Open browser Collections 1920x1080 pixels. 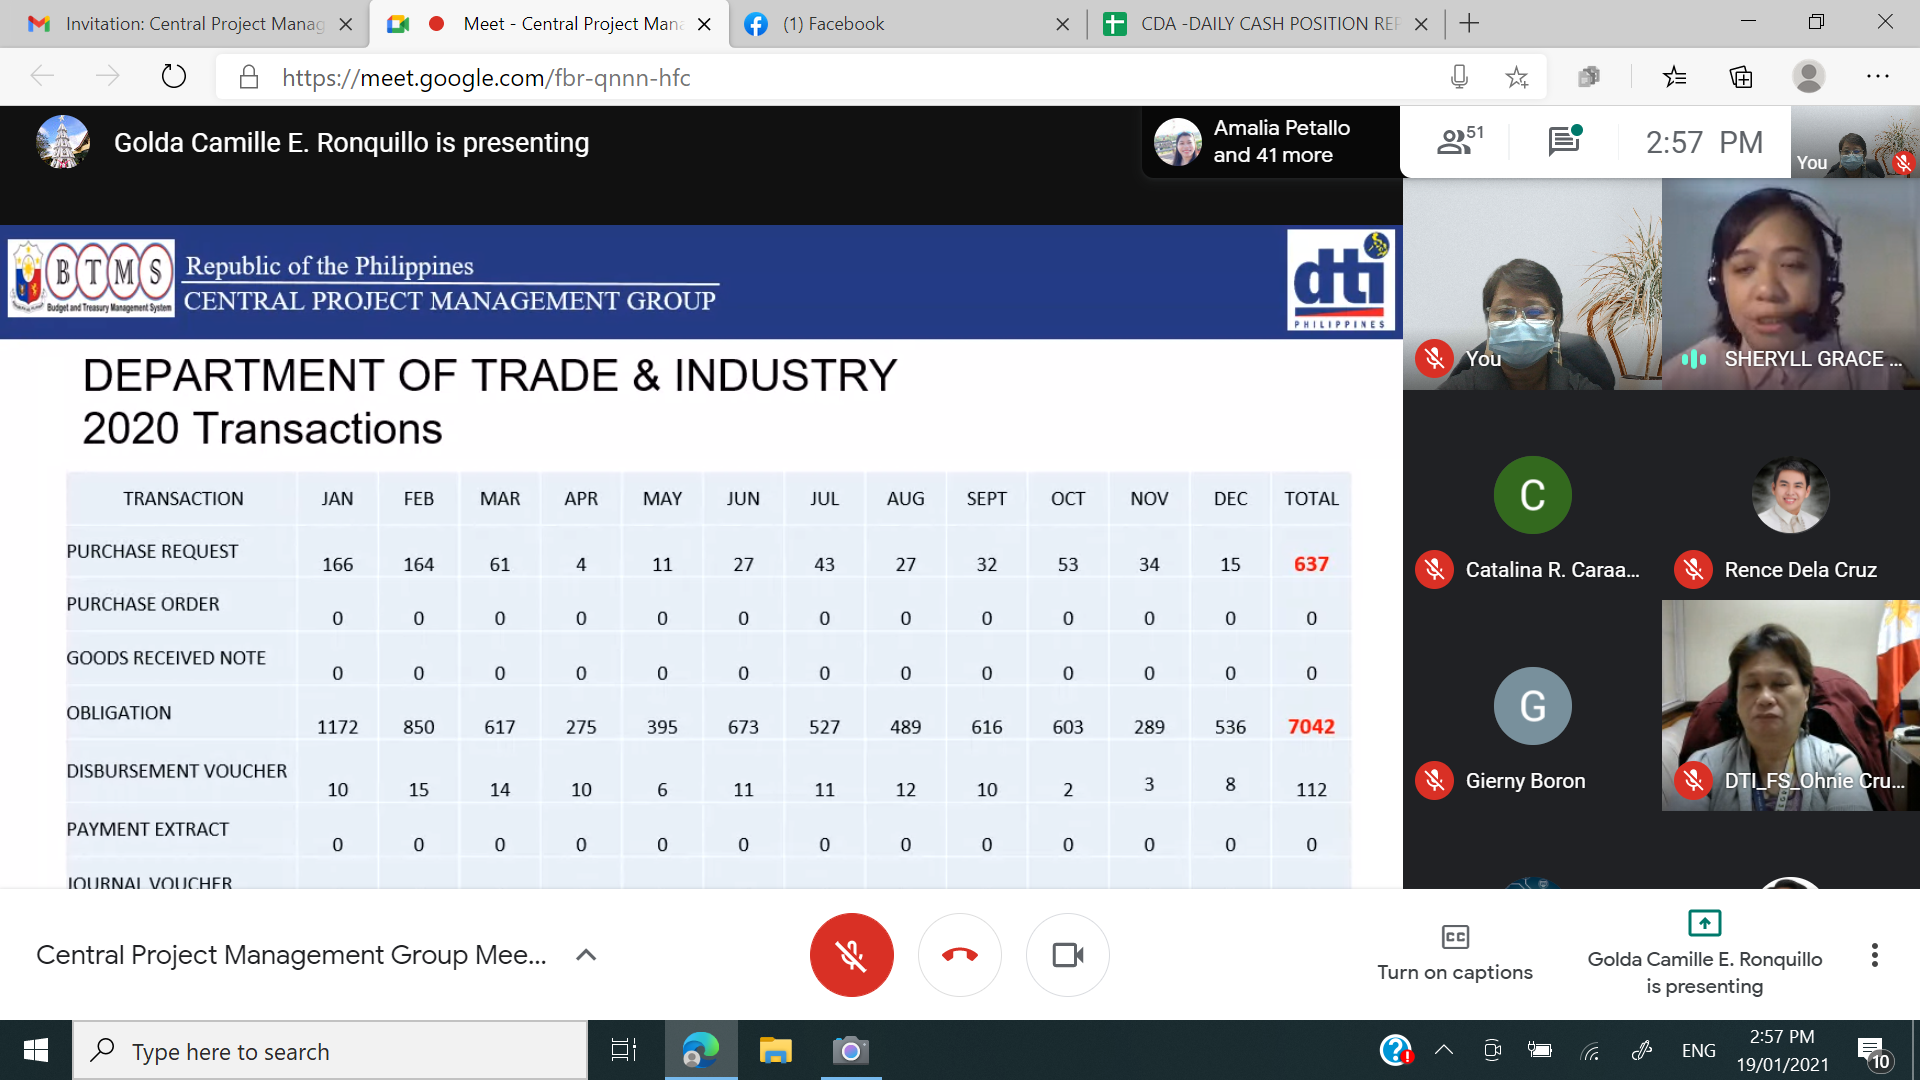(1741, 77)
